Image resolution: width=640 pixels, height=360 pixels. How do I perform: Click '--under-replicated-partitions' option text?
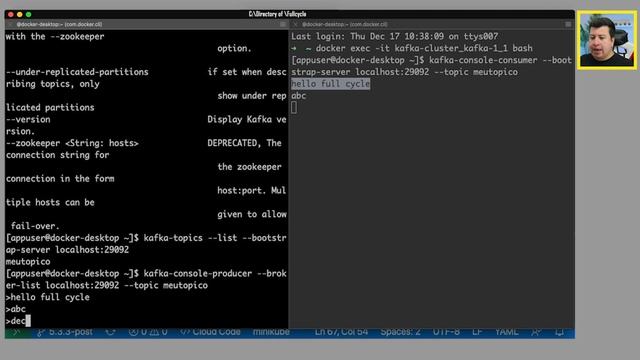click(x=77, y=72)
